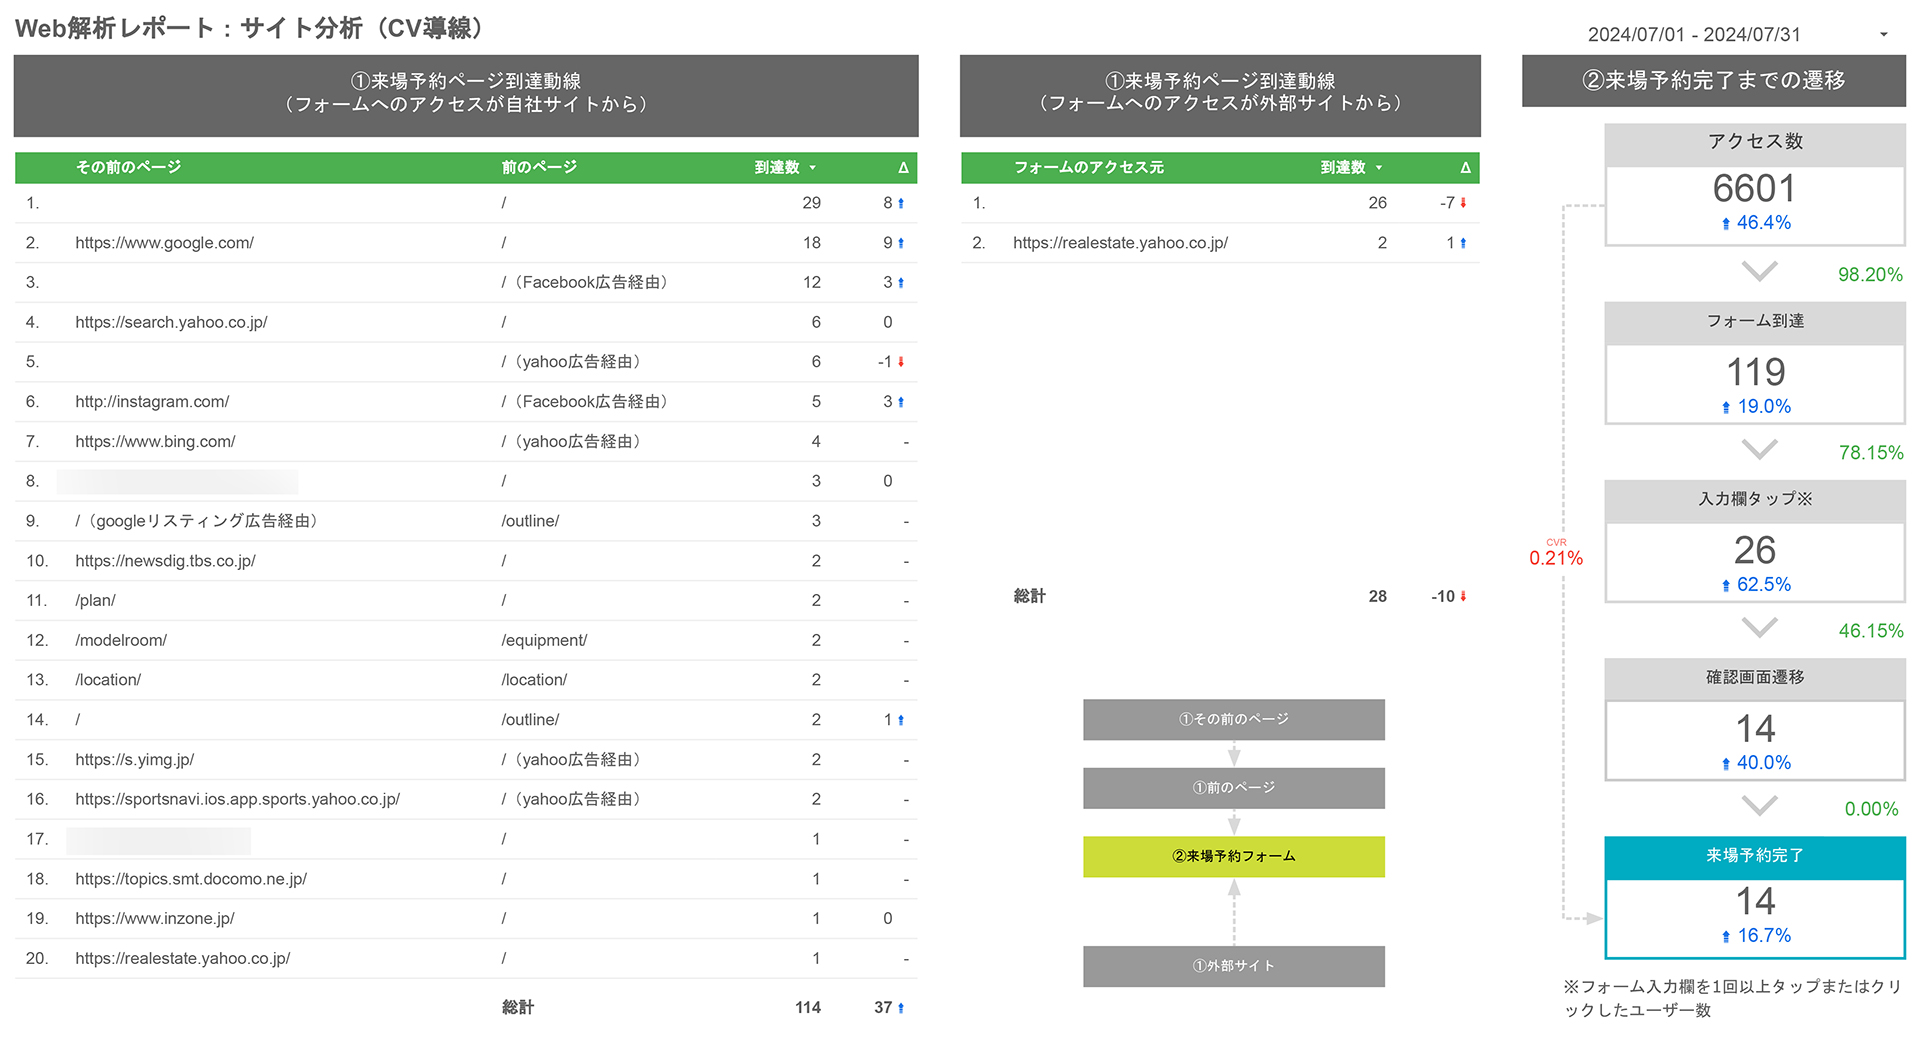Click the red down arrow on the -7 delta
The width and height of the screenshot is (1920, 1042).
pyautogui.click(x=1461, y=202)
